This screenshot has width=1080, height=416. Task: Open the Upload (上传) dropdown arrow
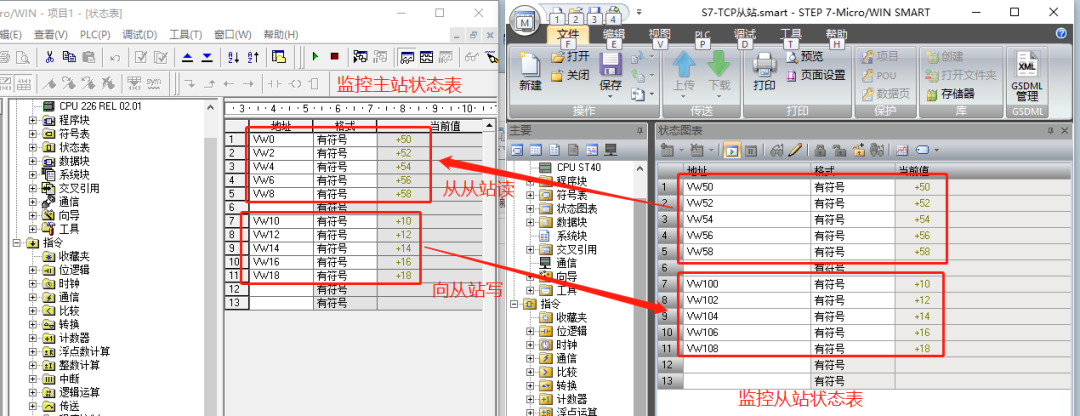[685, 96]
